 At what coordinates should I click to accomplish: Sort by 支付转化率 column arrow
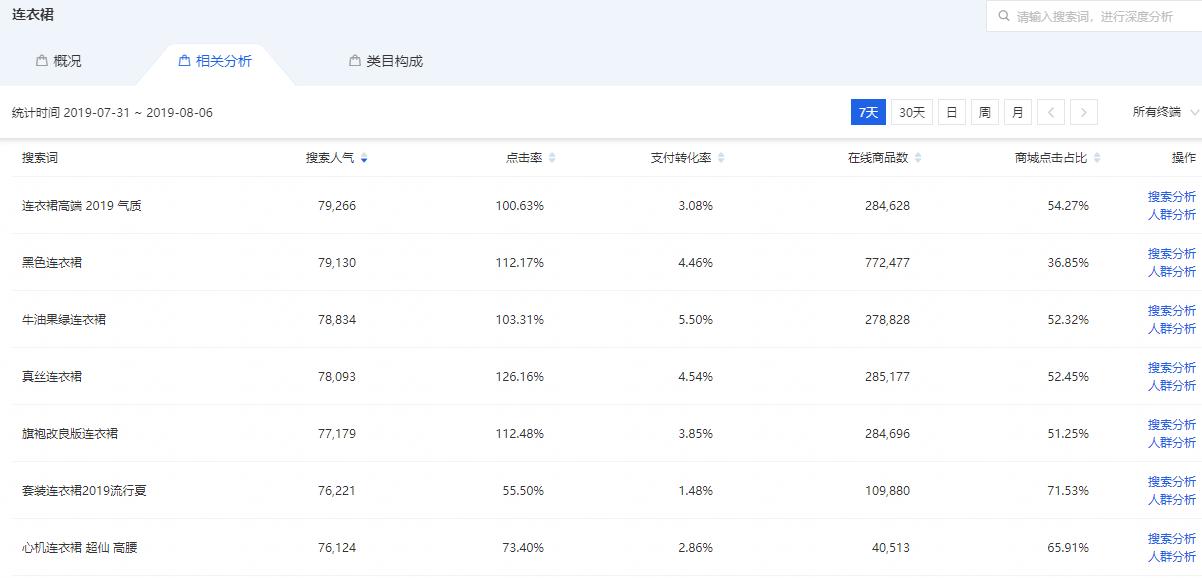[721, 158]
